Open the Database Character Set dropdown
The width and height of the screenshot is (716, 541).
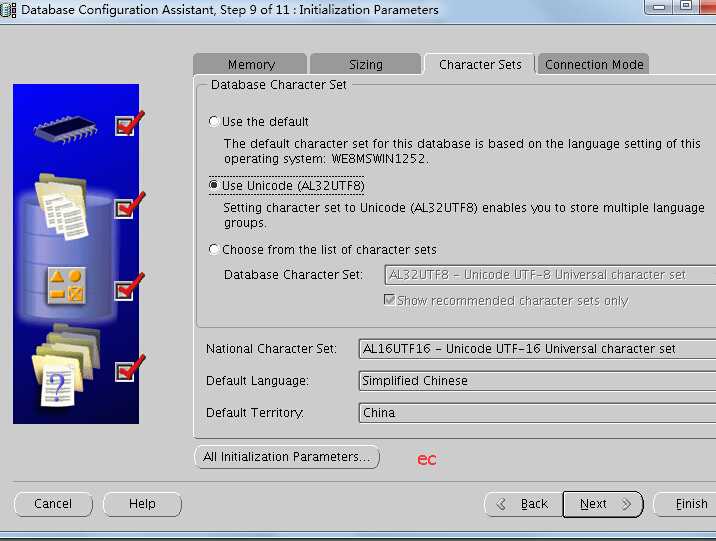pos(550,274)
